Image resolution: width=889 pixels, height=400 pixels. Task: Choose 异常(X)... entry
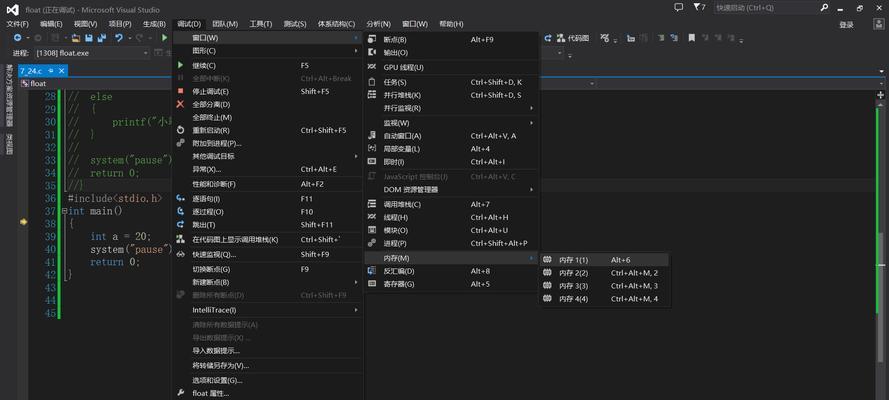tap(267, 169)
